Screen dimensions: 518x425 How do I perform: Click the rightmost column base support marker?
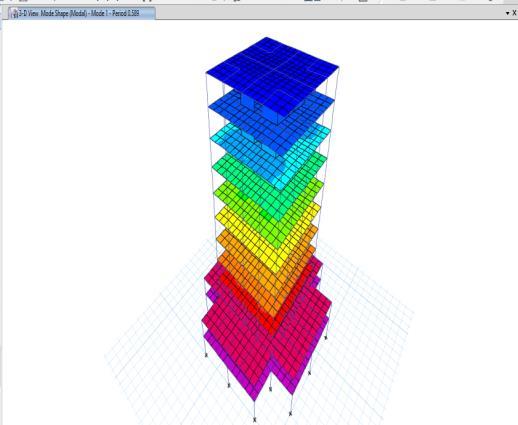pos(326,337)
